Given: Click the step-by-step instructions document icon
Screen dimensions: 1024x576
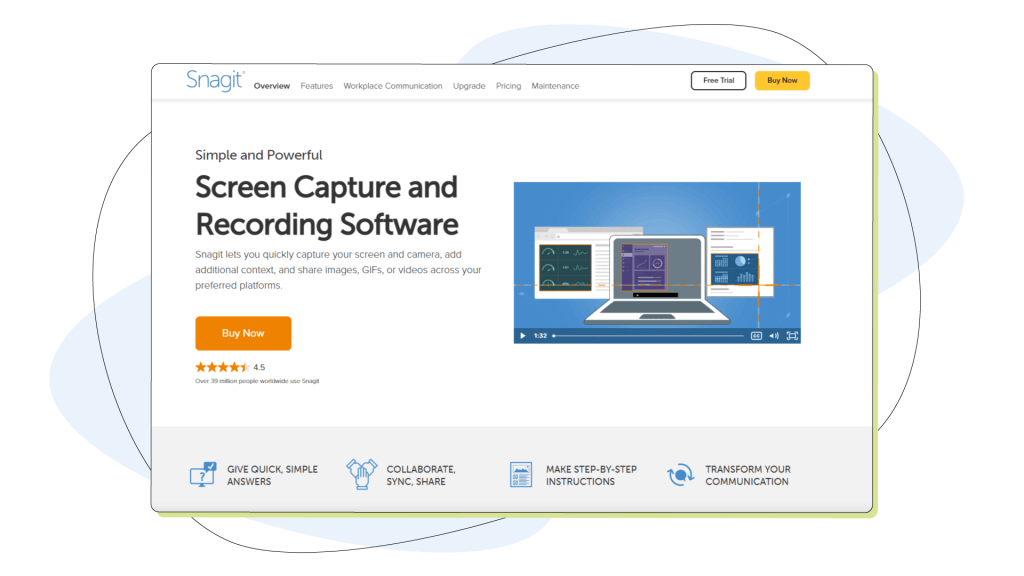Looking at the screenshot, I should coord(520,475).
